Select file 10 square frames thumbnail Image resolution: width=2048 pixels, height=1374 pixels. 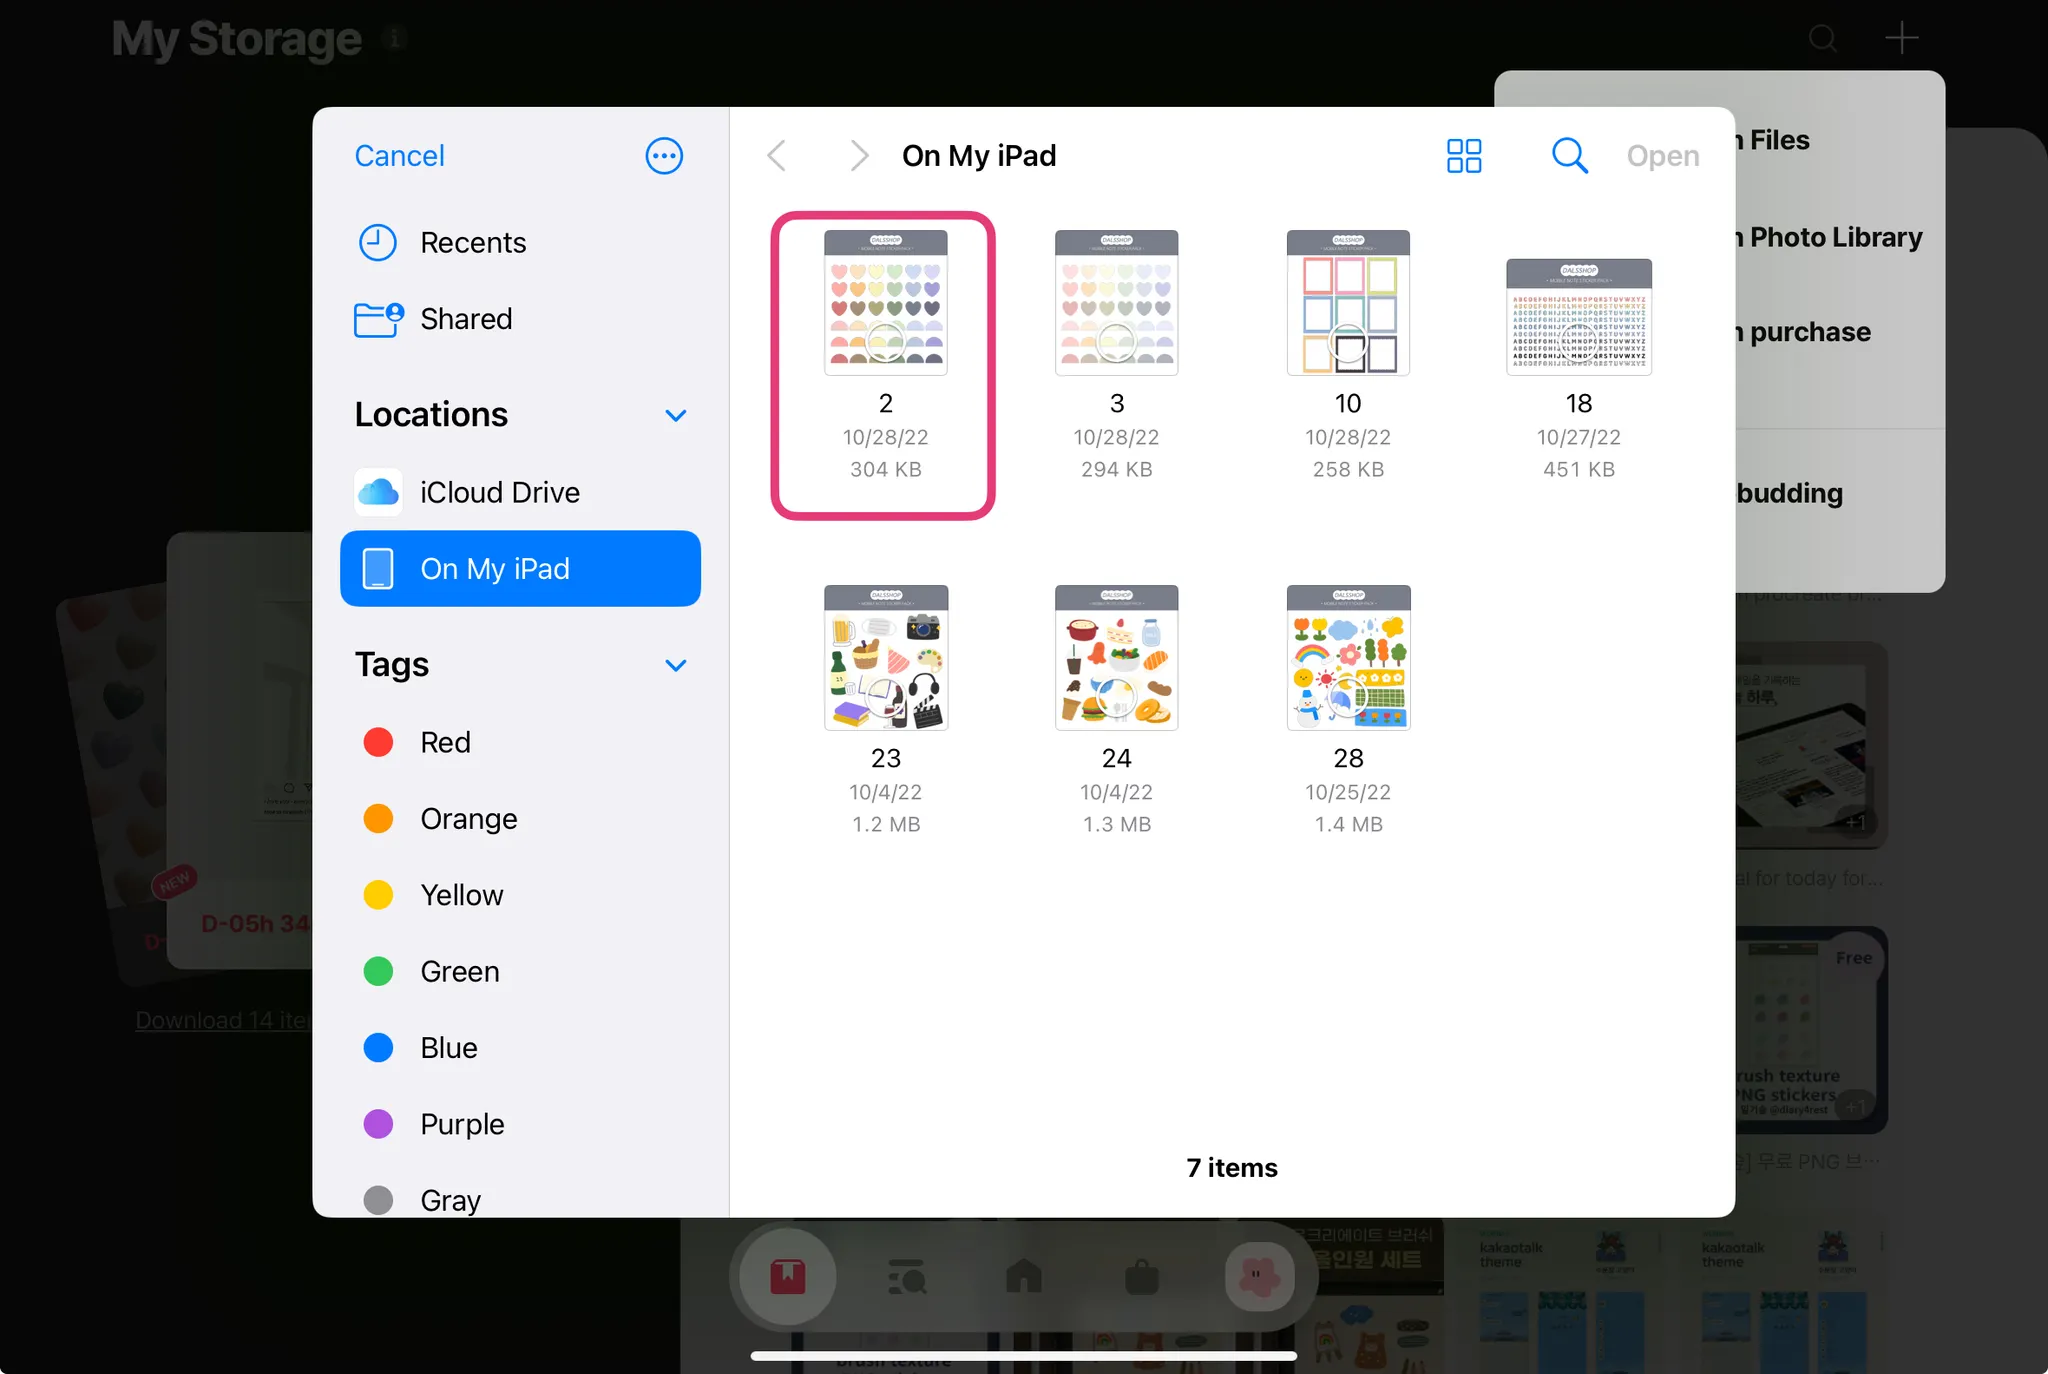click(1347, 304)
